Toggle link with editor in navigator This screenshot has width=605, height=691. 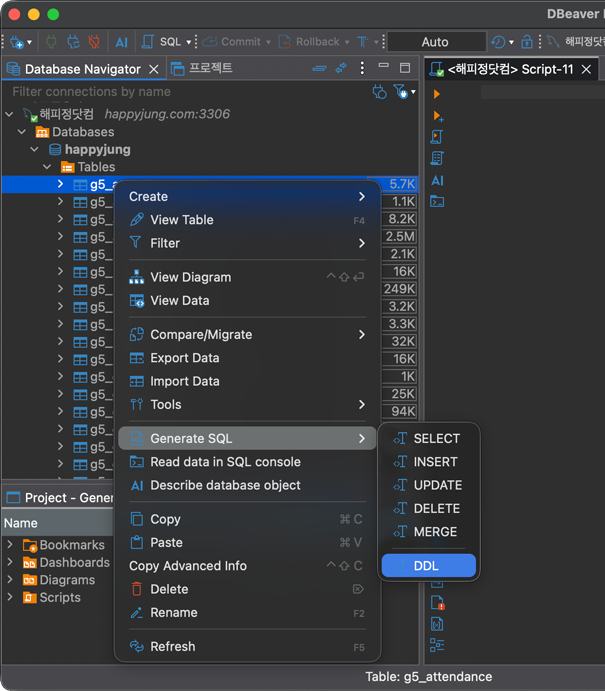coord(341,69)
